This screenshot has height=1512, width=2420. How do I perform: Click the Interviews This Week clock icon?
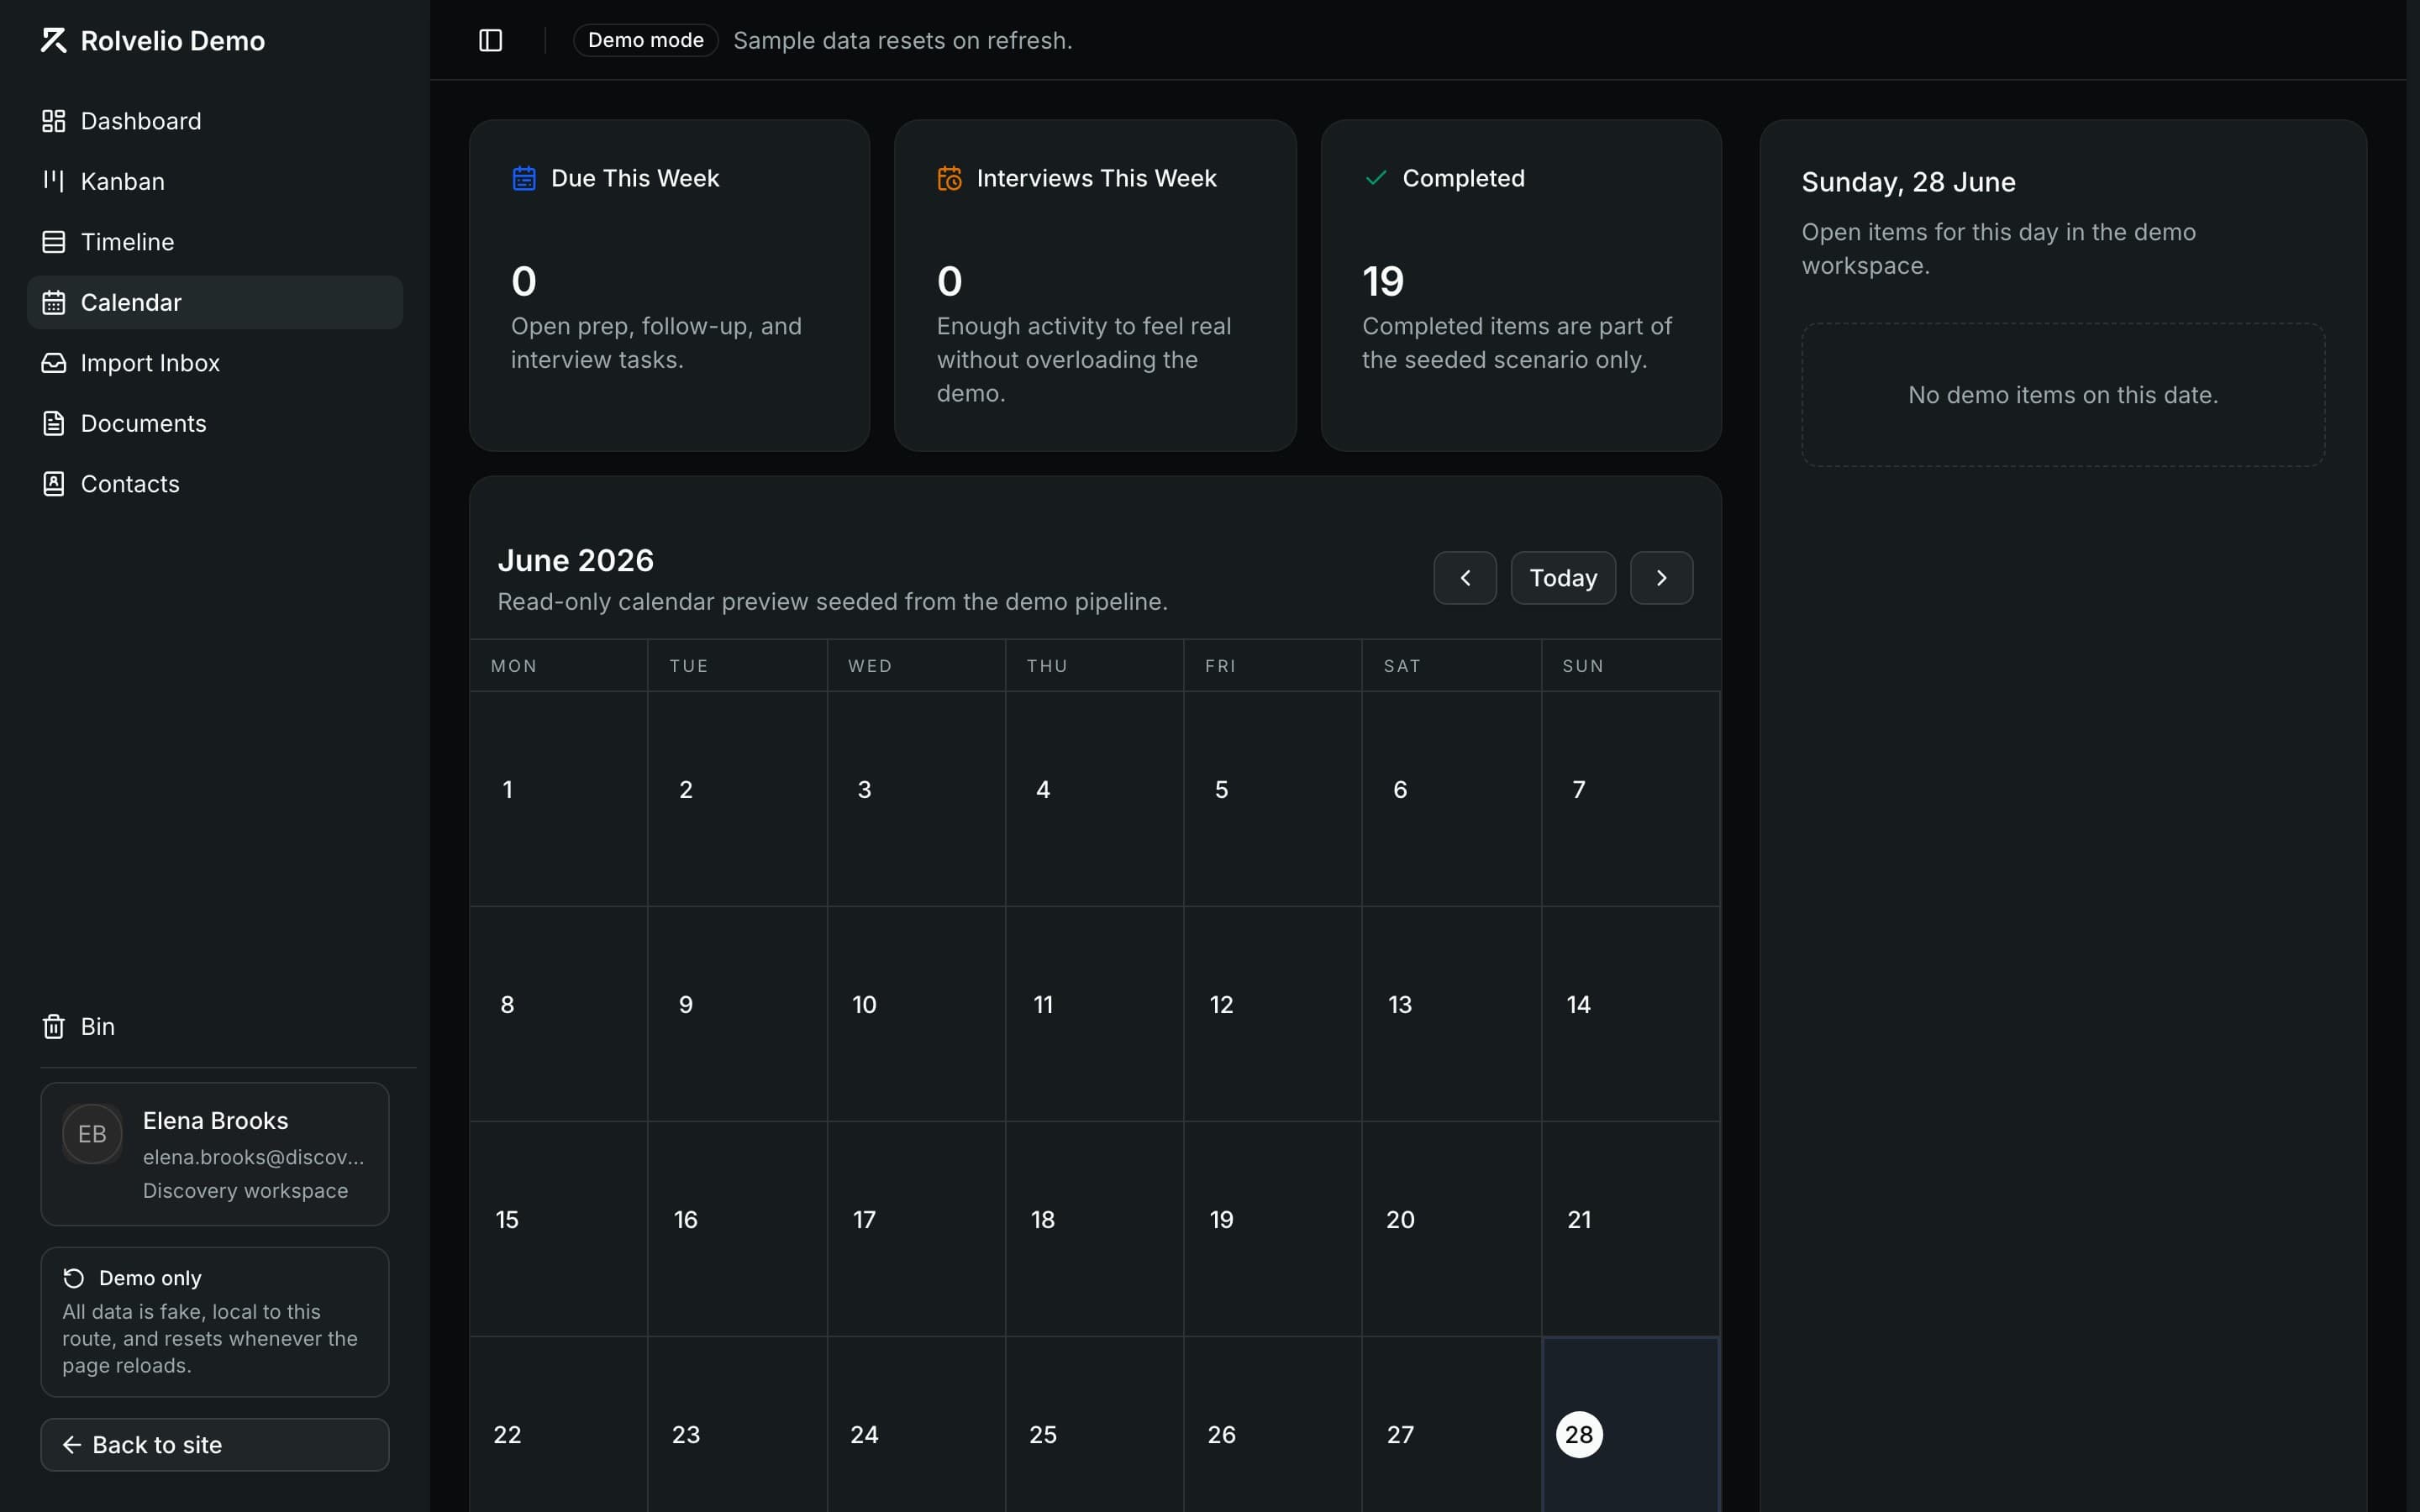[x=949, y=178]
